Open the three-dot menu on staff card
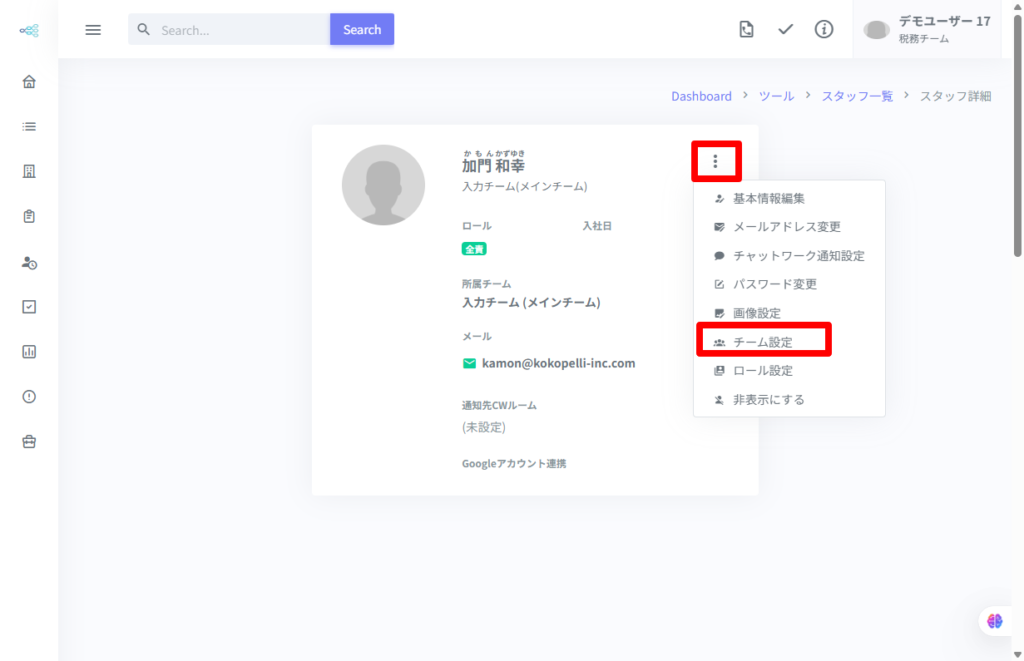 click(x=715, y=161)
